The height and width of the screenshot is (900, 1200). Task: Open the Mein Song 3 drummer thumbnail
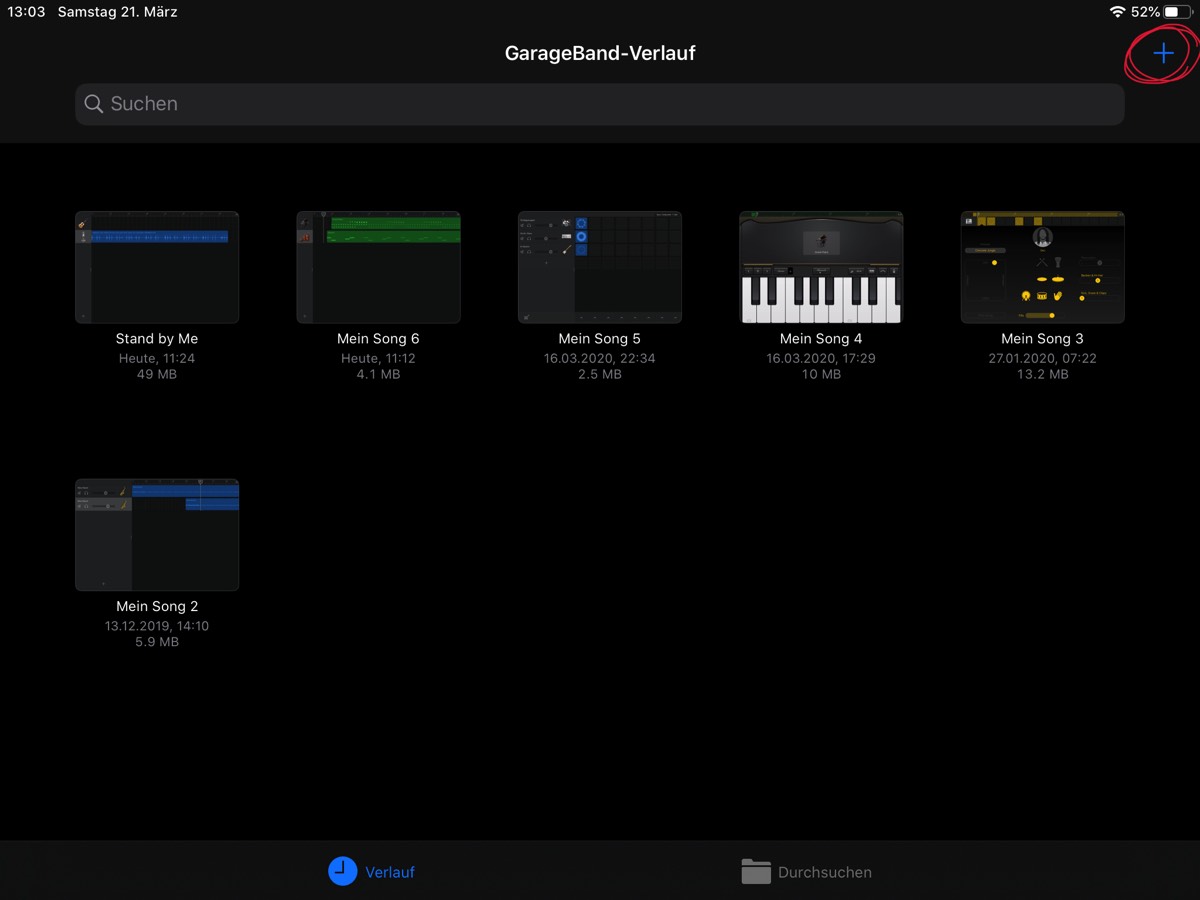tap(1042, 267)
